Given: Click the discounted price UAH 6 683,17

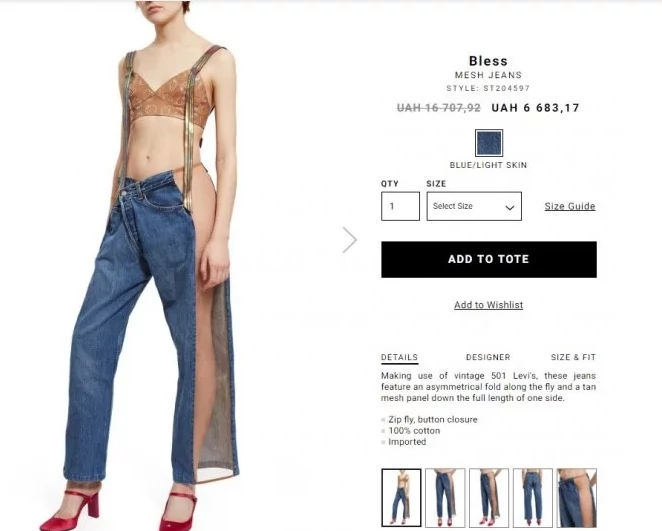Looking at the screenshot, I should (x=536, y=108).
